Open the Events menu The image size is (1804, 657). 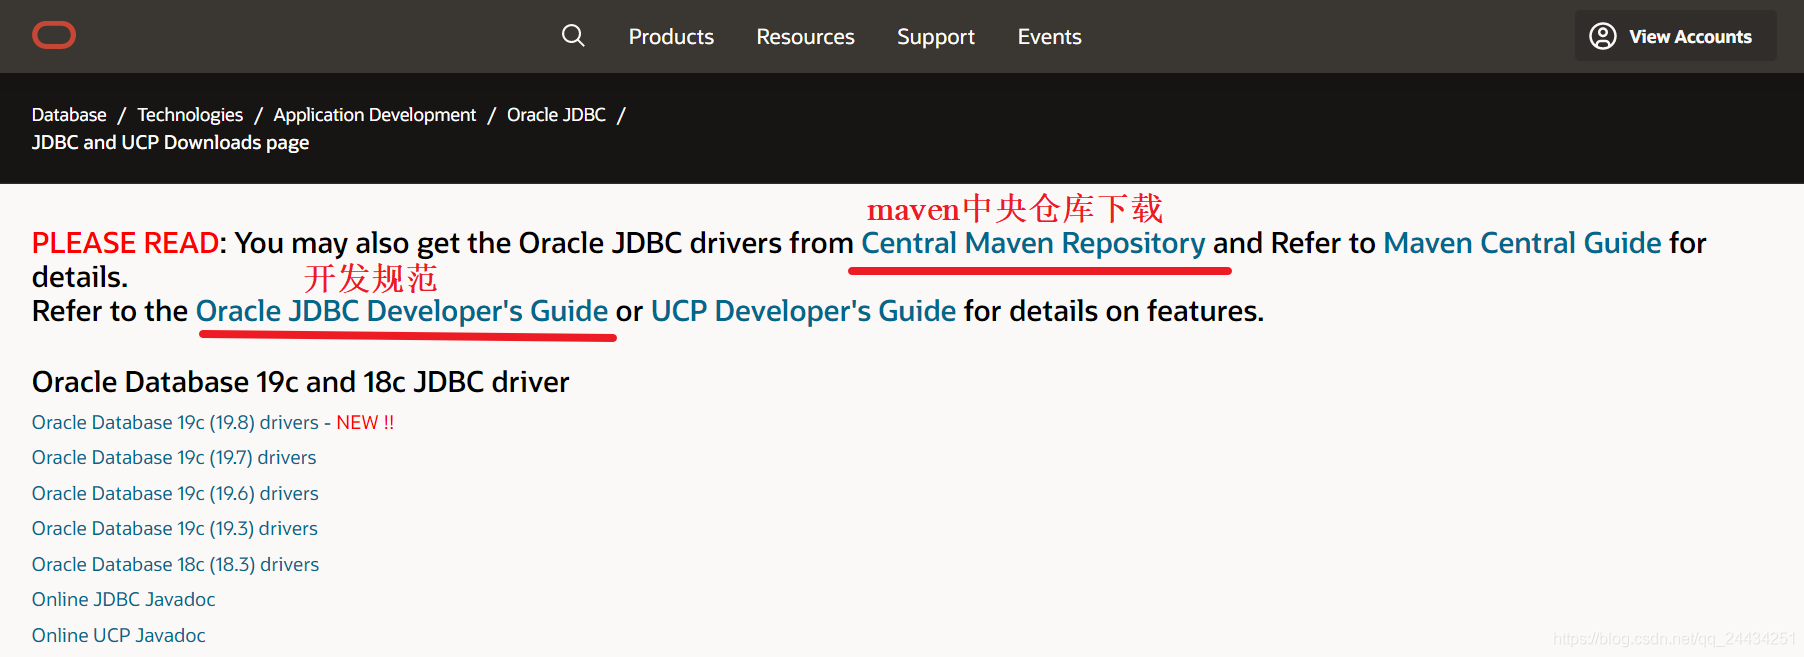(x=1049, y=37)
